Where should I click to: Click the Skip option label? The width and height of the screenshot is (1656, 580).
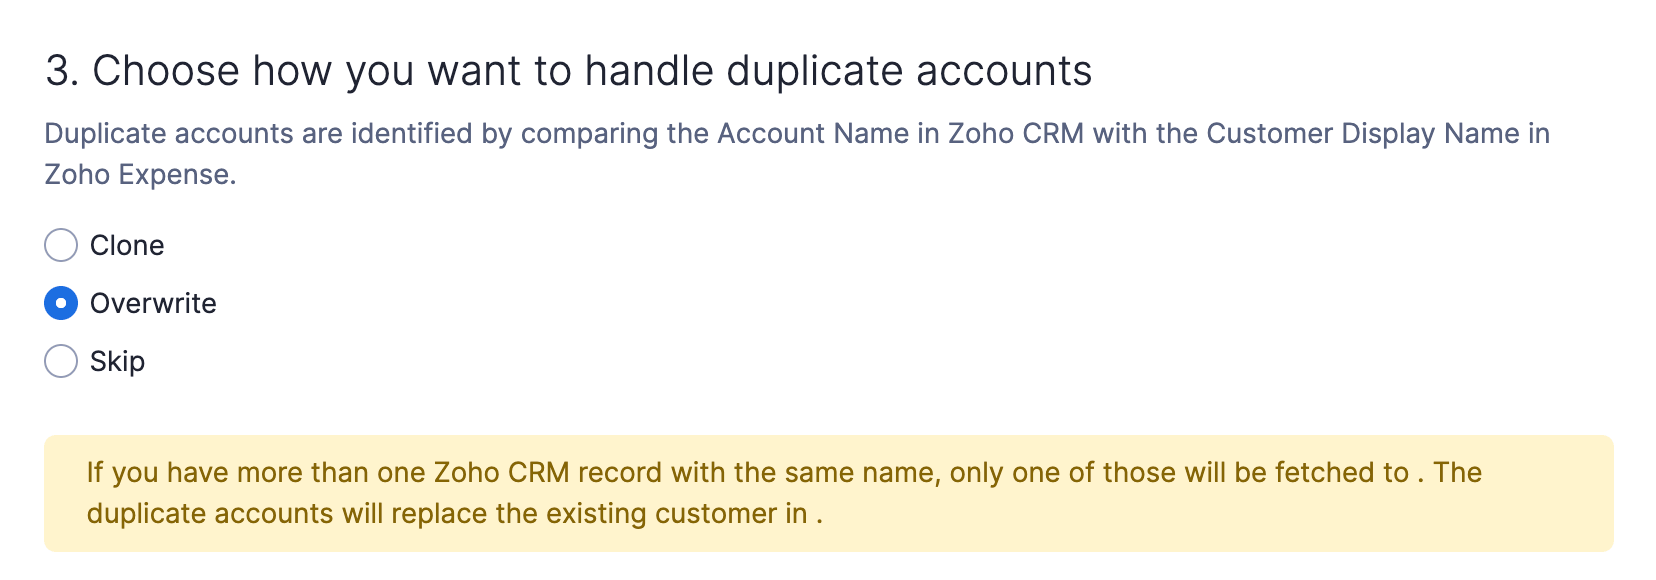coord(117,361)
